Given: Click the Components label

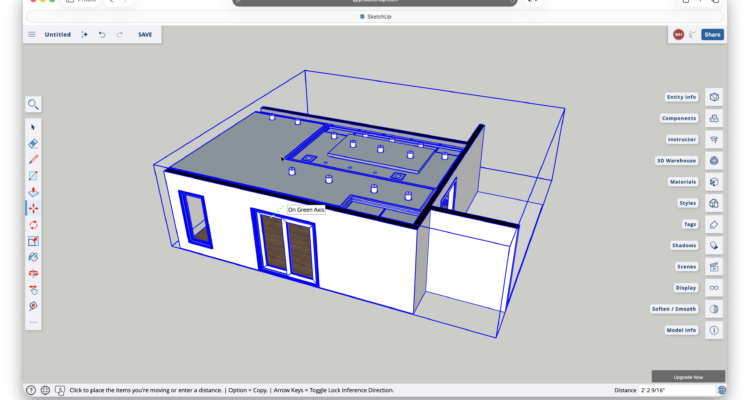Looking at the screenshot, I should click(x=679, y=118).
